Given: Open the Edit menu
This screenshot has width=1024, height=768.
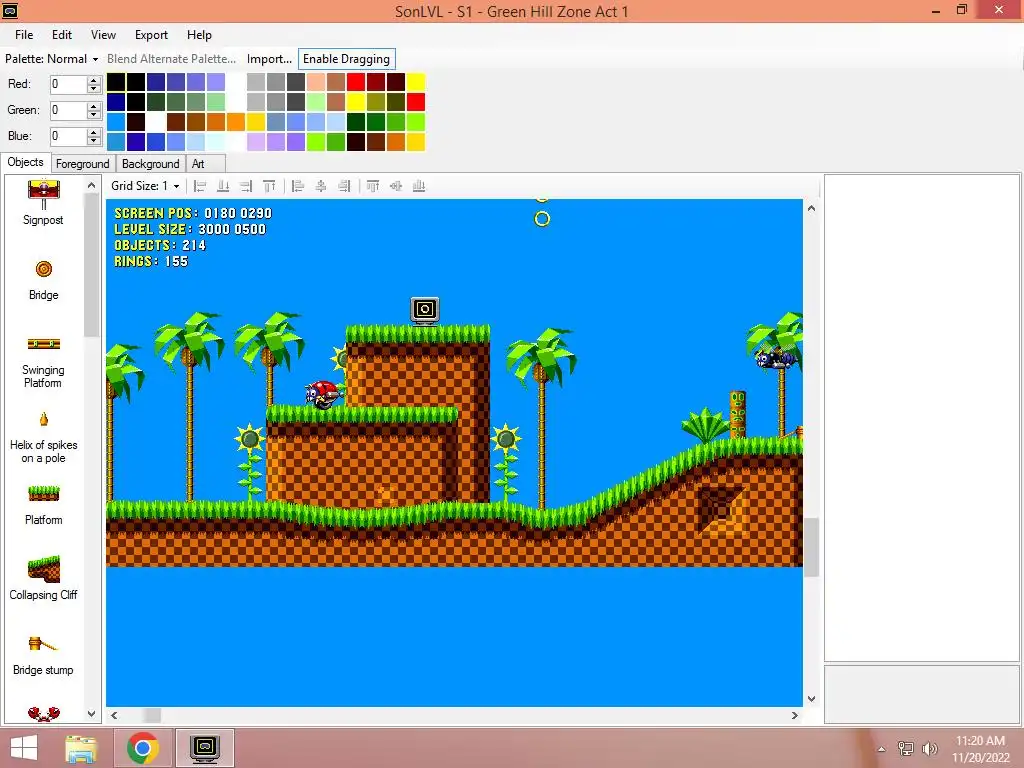Looking at the screenshot, I should pyautogui.click(x=62, y=35).
